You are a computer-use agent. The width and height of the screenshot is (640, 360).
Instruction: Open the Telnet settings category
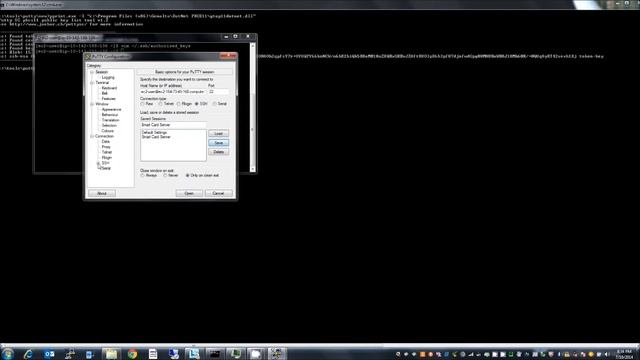coord(107,152)
